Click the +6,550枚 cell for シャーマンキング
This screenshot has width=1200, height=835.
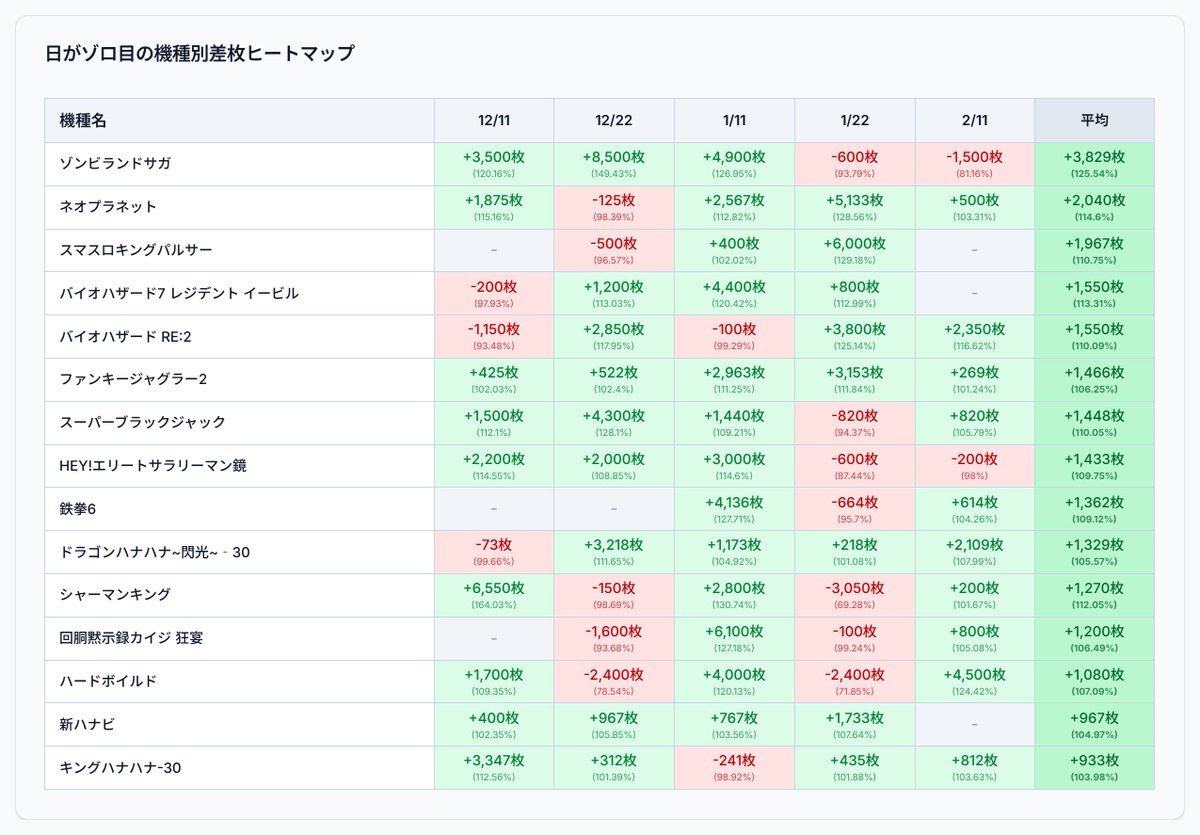pos(494,595)
